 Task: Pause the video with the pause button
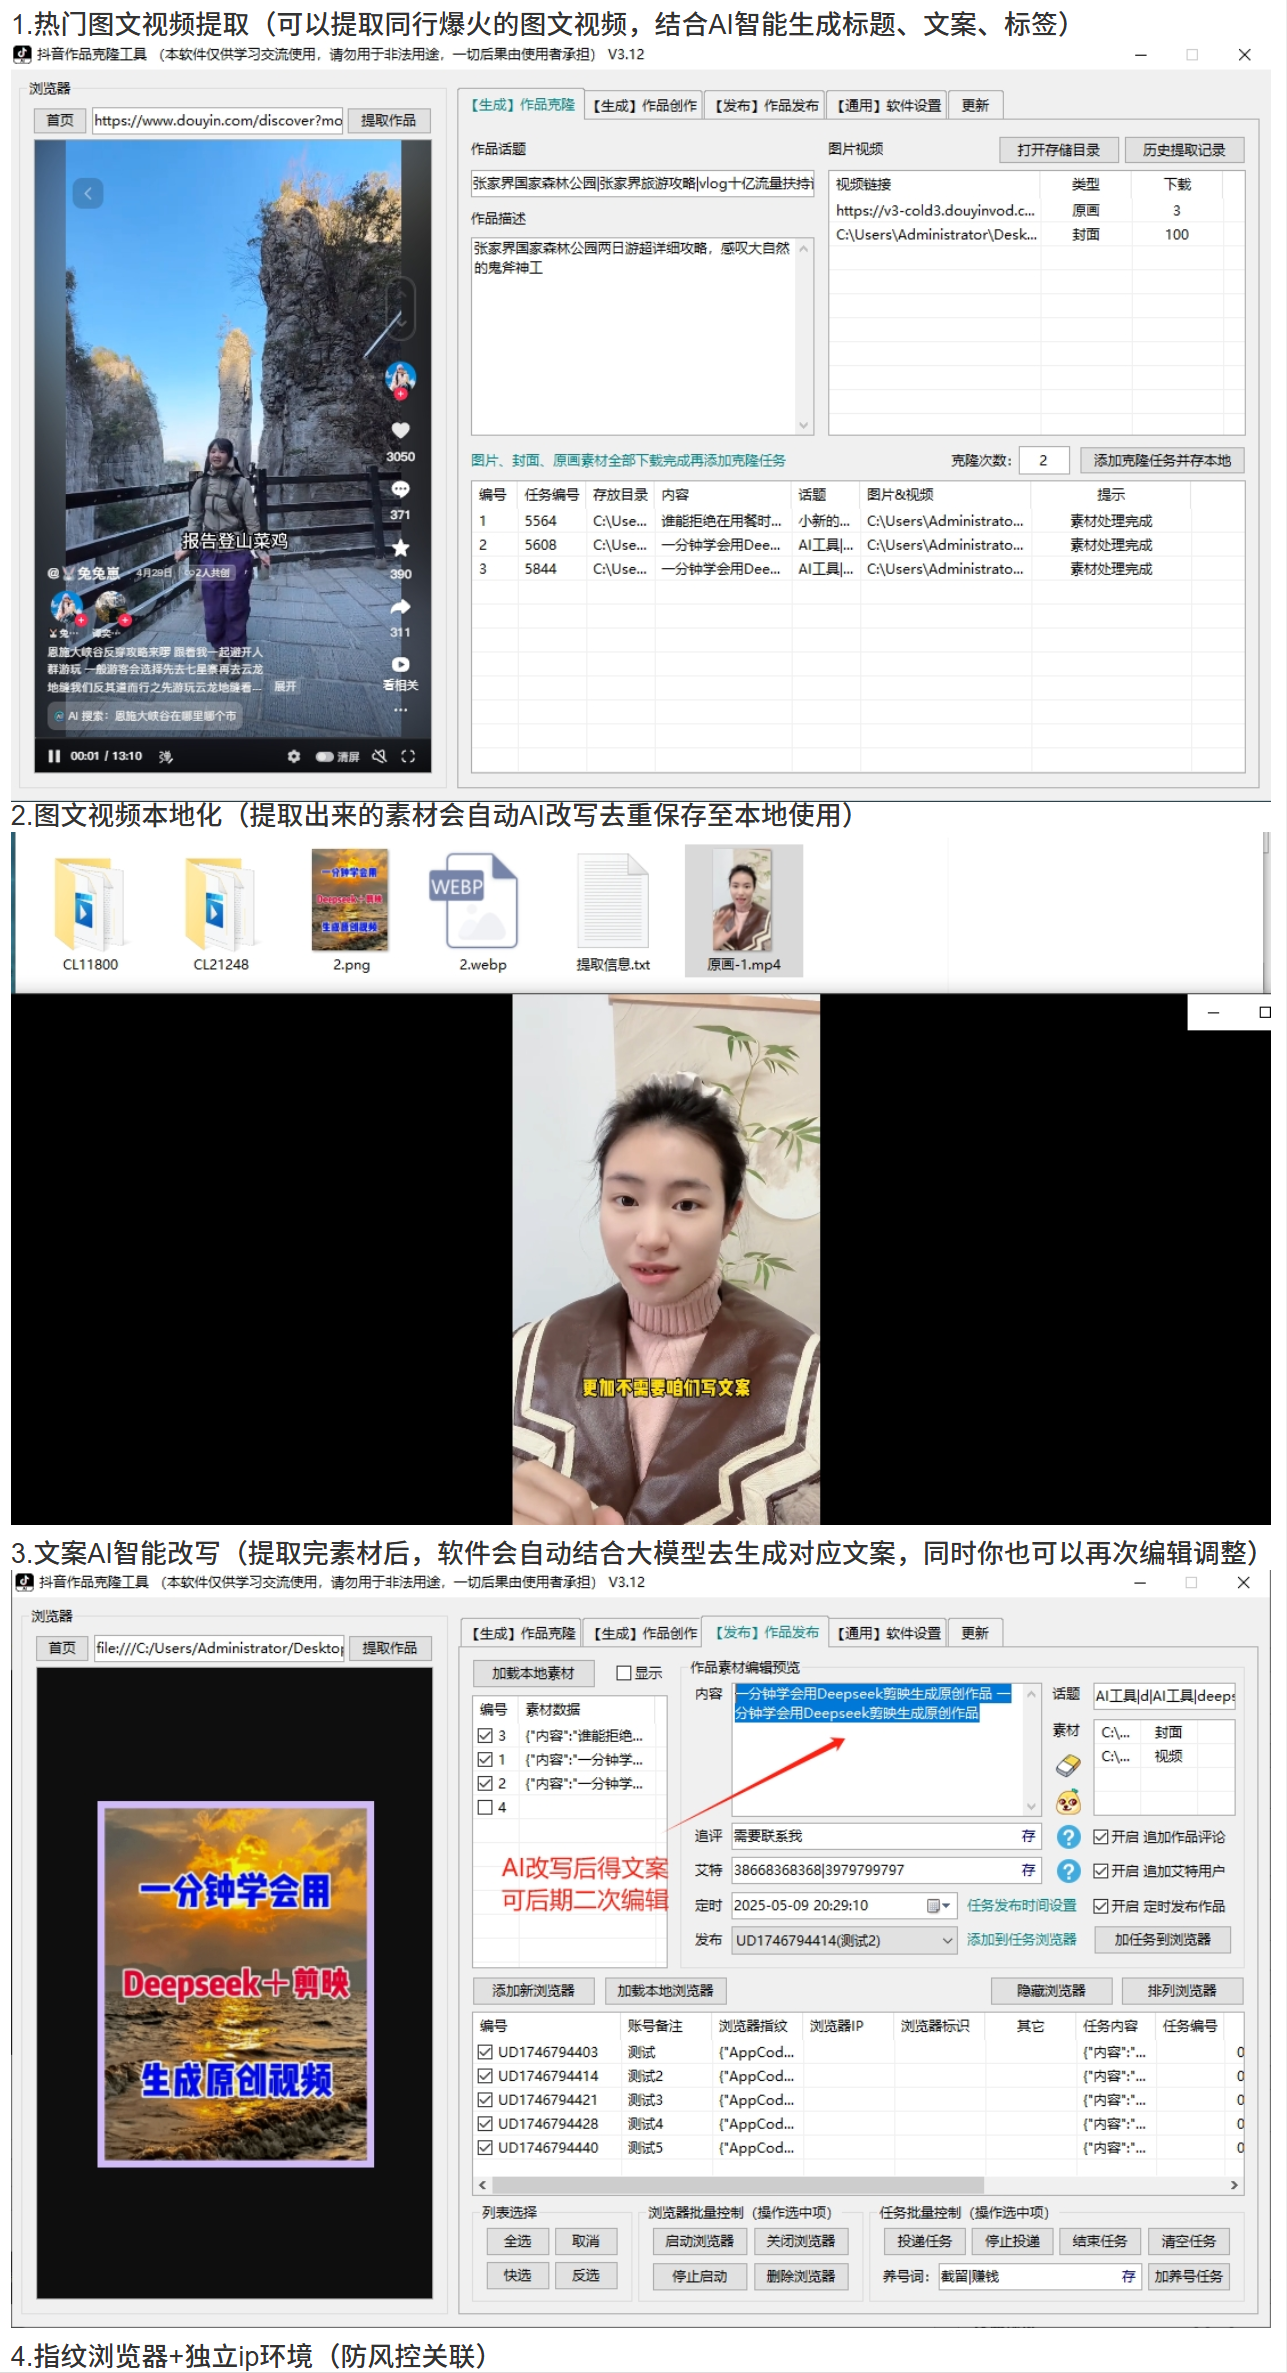point(54,756)
